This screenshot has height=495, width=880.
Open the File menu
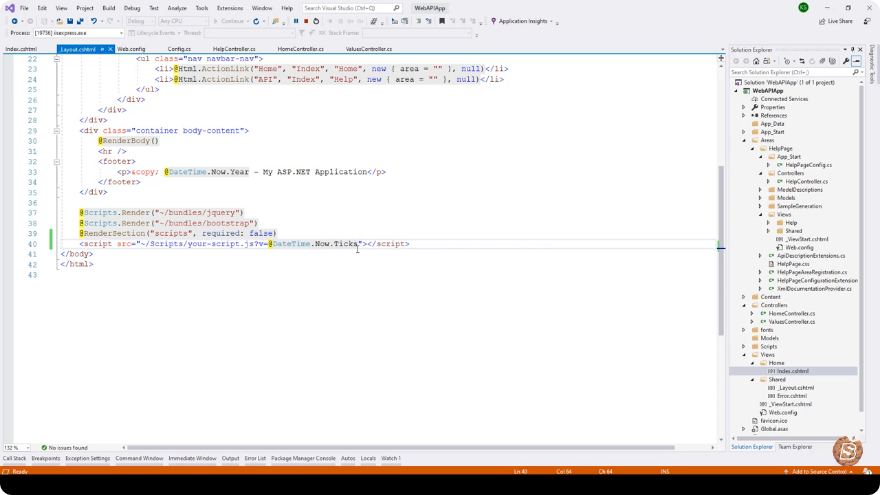24,8
